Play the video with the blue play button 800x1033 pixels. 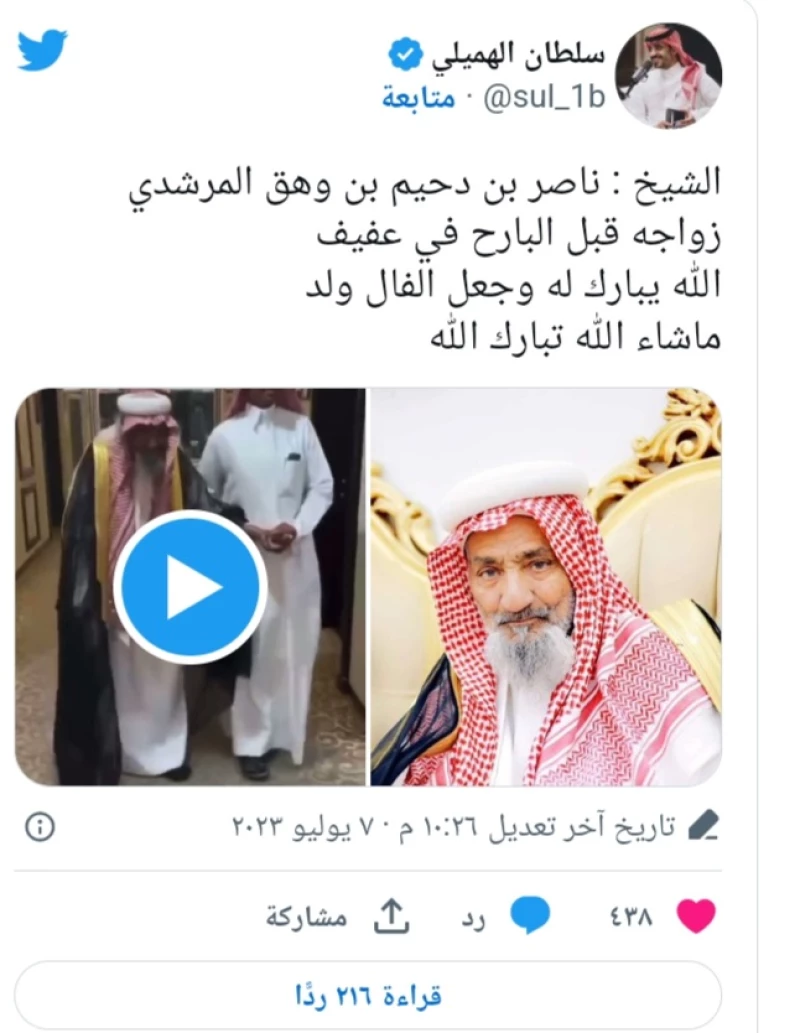click(x=190, y=586)
